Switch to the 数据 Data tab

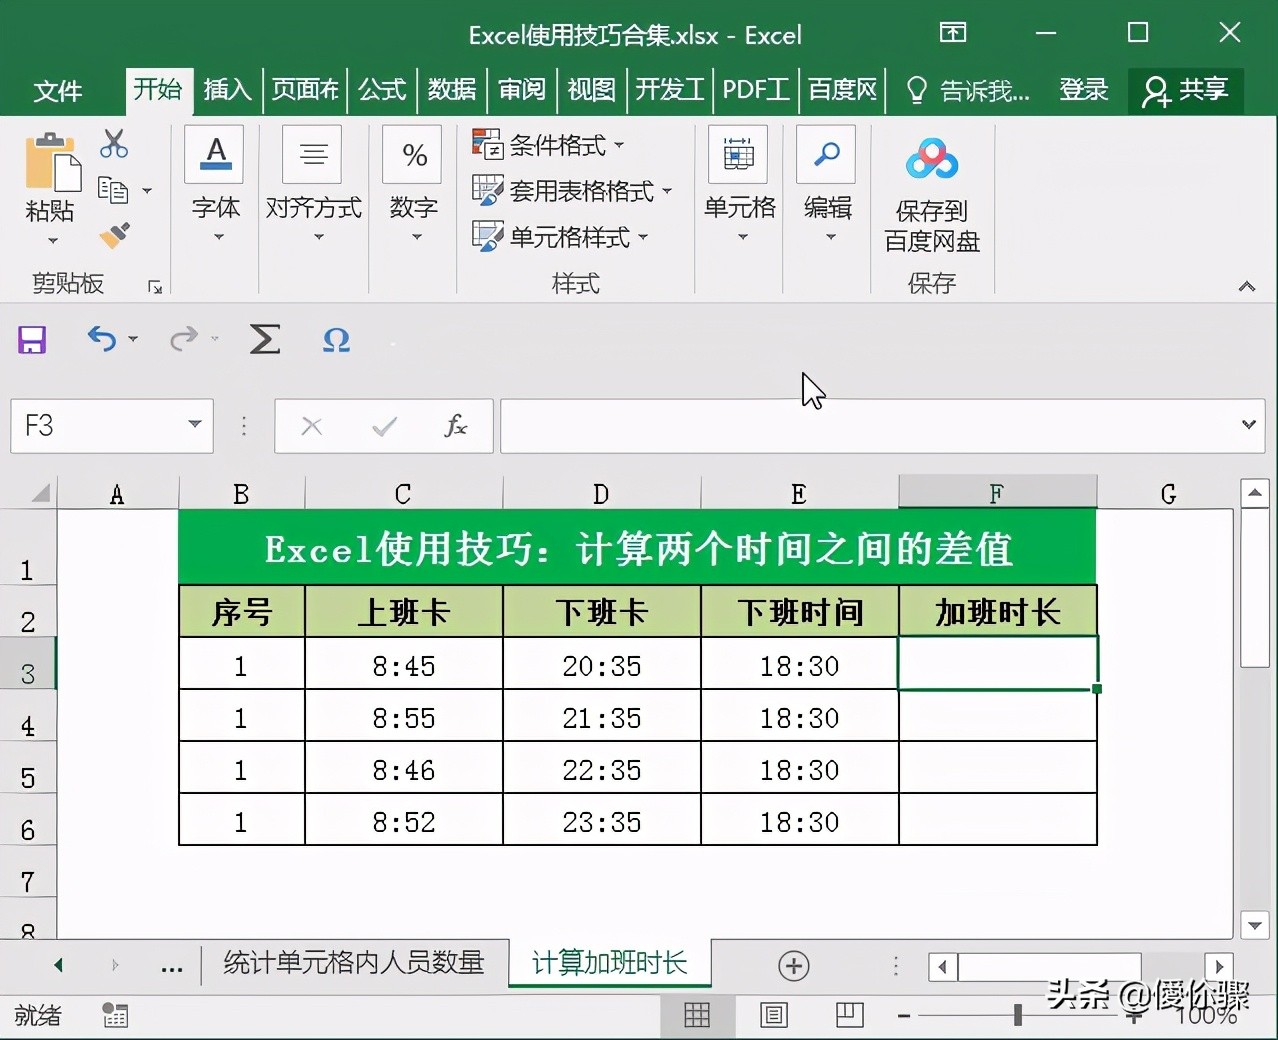pos(452,90)
